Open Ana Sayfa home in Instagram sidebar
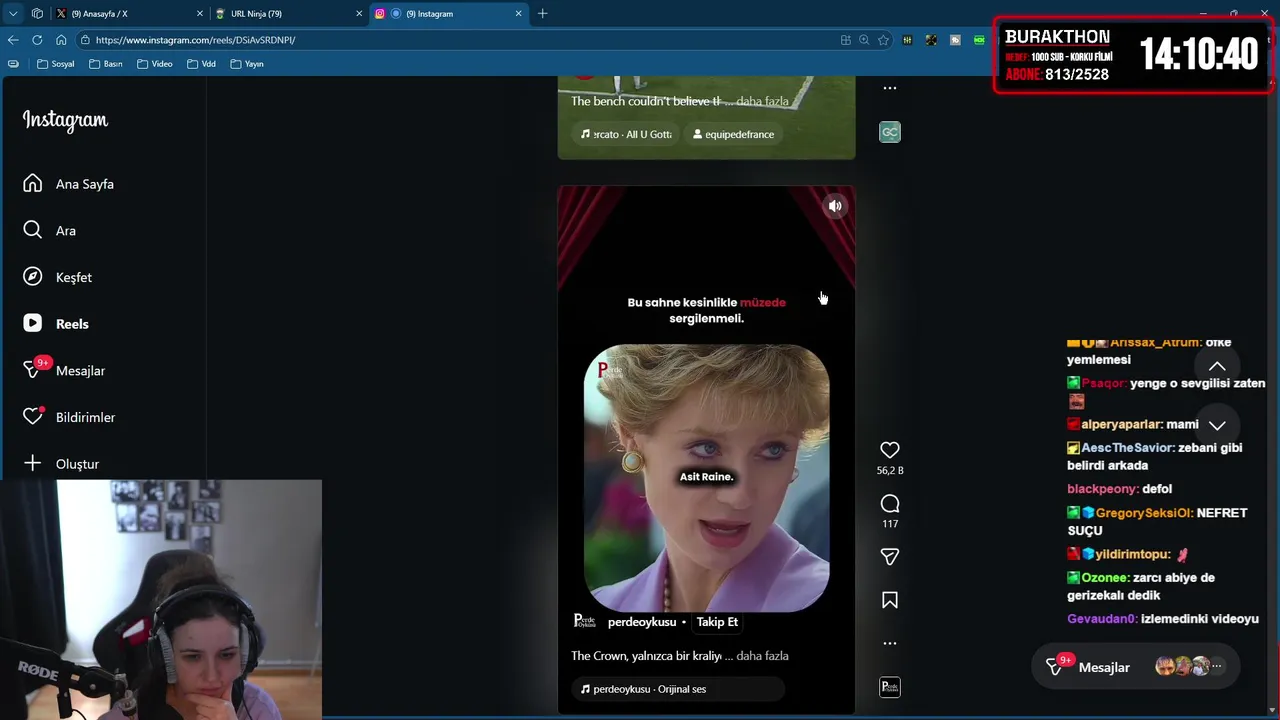 tap(68, 184)
